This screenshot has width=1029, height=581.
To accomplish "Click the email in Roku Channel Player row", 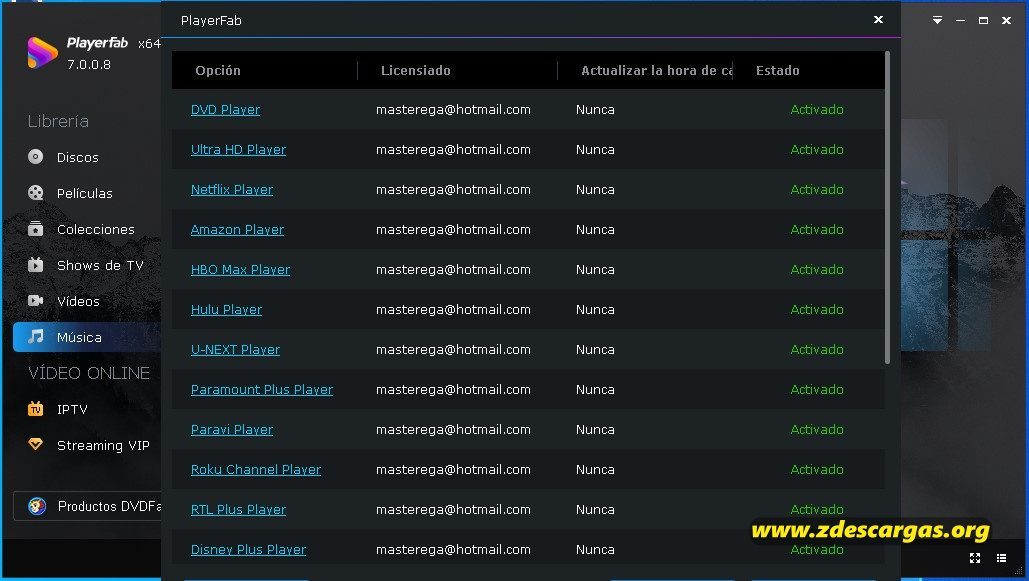I will point(453,470).
